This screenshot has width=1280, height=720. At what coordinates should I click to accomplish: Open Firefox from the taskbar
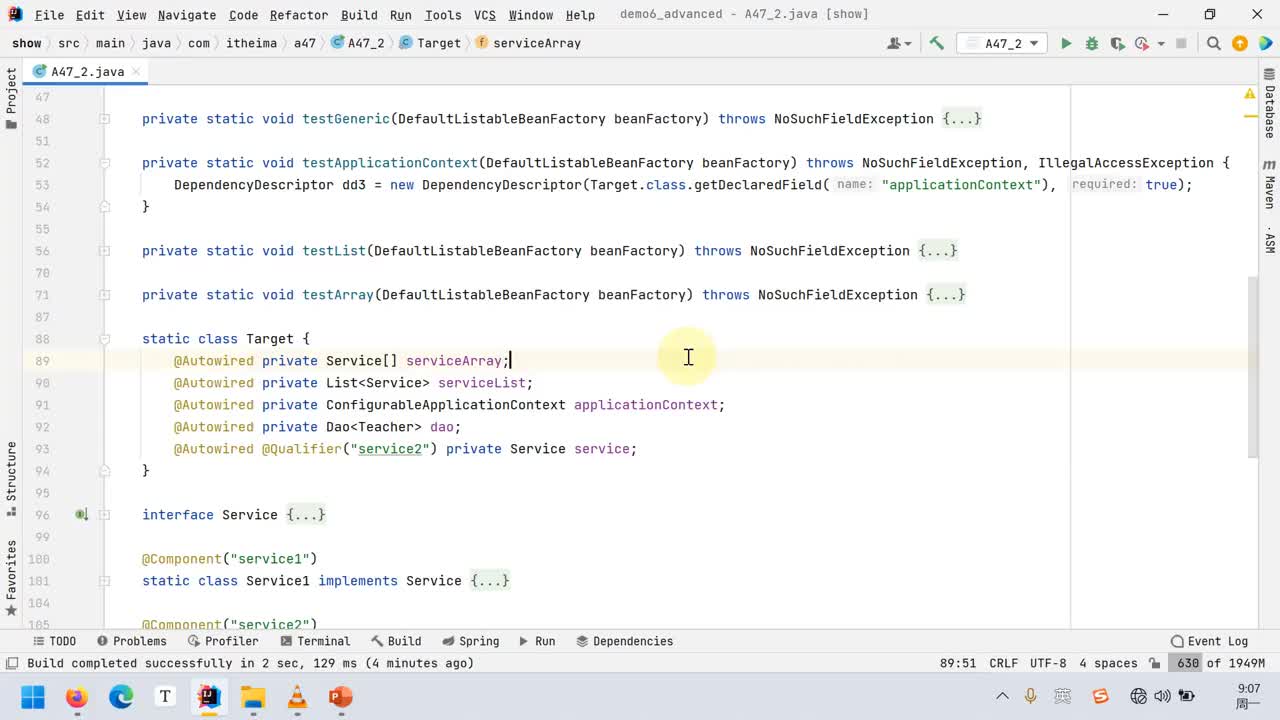point(77,697)
